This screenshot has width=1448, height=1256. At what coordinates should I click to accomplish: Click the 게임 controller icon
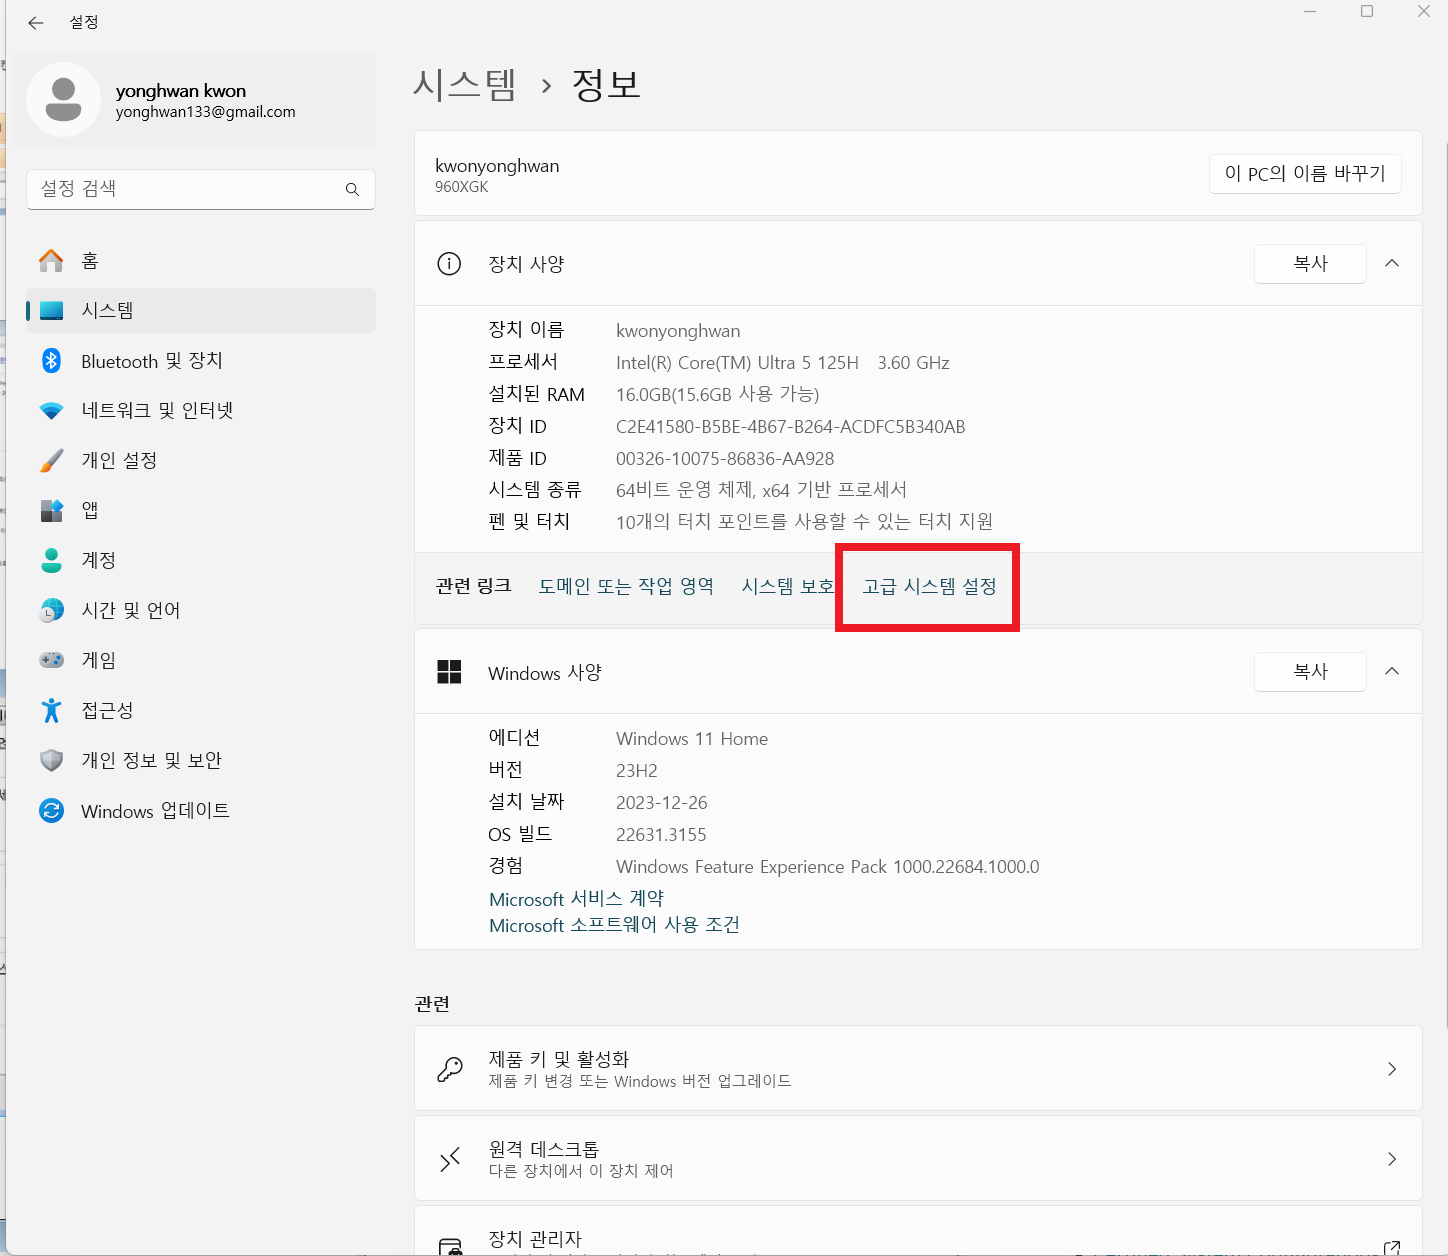(x=51, y=660)
